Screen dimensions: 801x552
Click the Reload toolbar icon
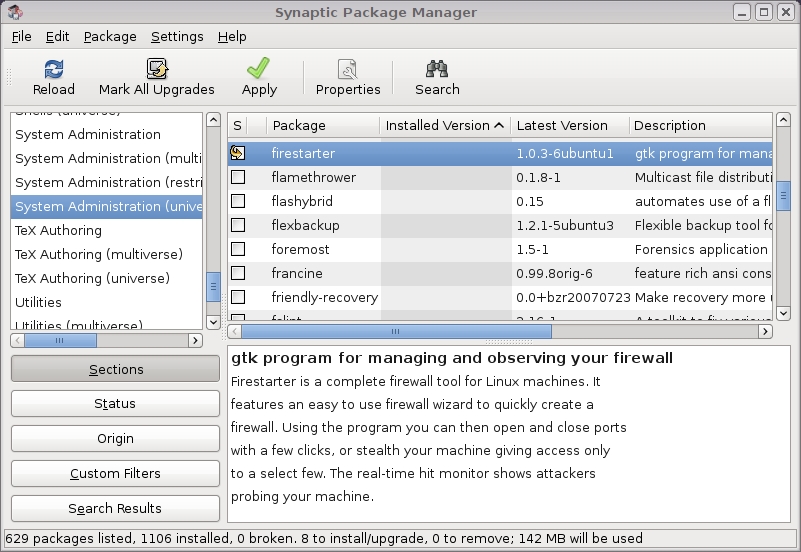tap(53, 69)
